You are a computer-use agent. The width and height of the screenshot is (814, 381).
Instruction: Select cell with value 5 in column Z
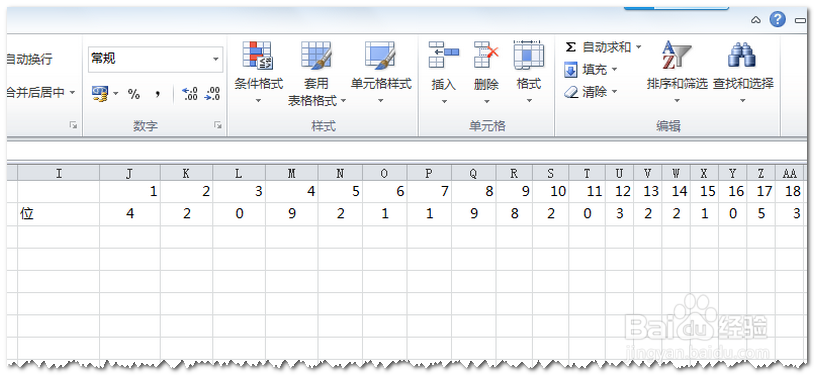[x=761, y=214]
